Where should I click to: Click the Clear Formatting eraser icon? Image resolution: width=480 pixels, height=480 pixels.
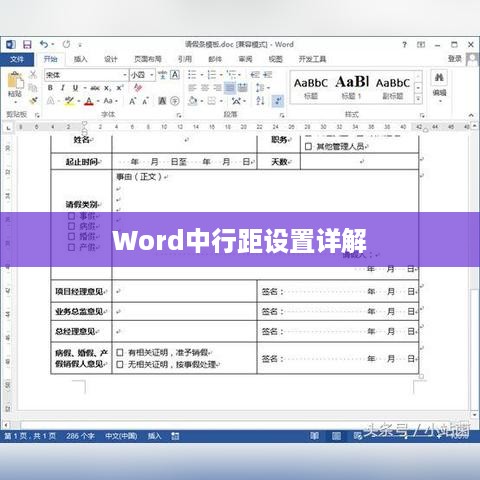coord(138,88)
